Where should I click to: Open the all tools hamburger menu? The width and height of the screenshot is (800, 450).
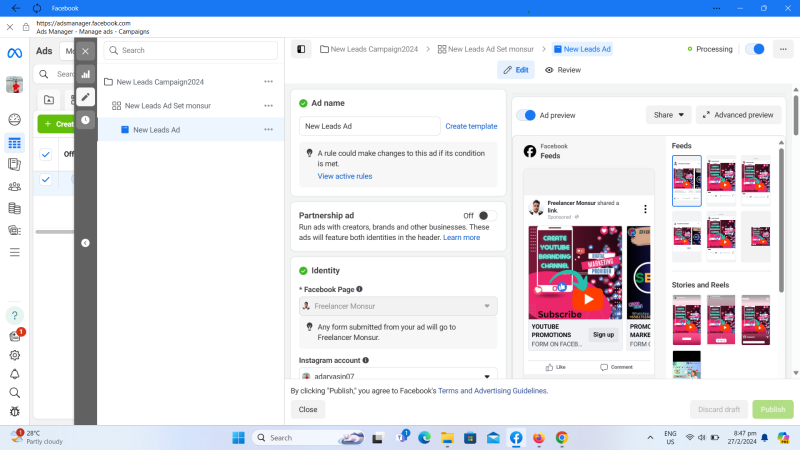click(x=14, y=252)
